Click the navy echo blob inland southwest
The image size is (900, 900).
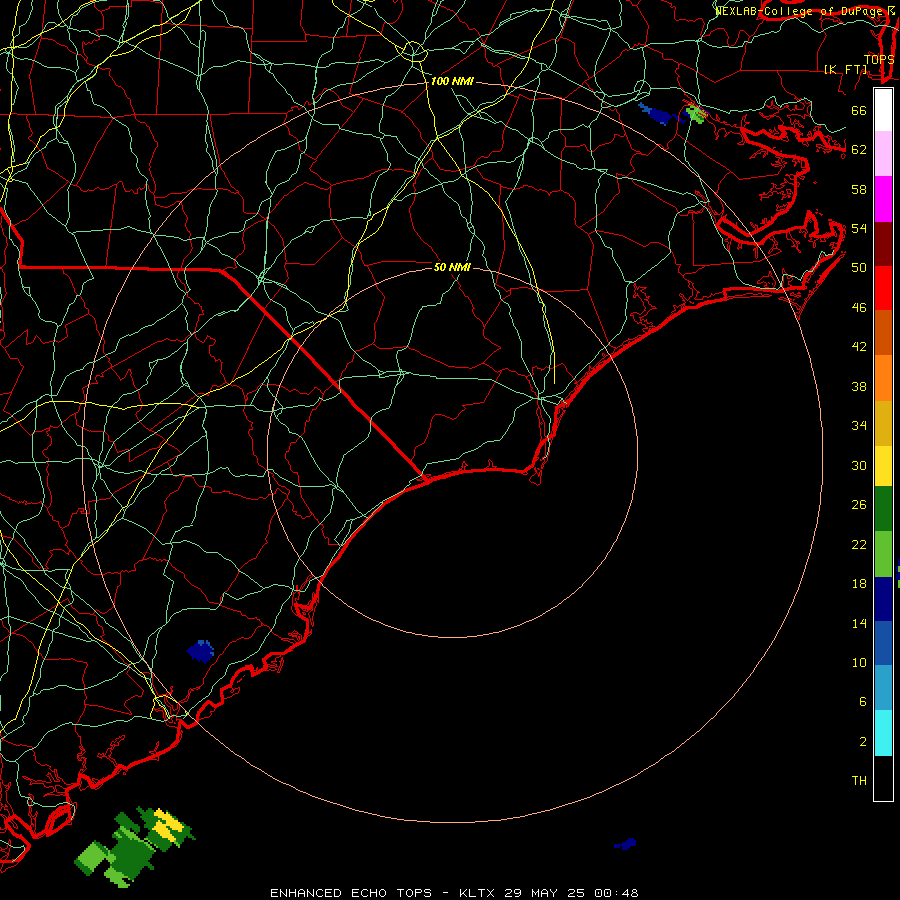coord(200,651)
